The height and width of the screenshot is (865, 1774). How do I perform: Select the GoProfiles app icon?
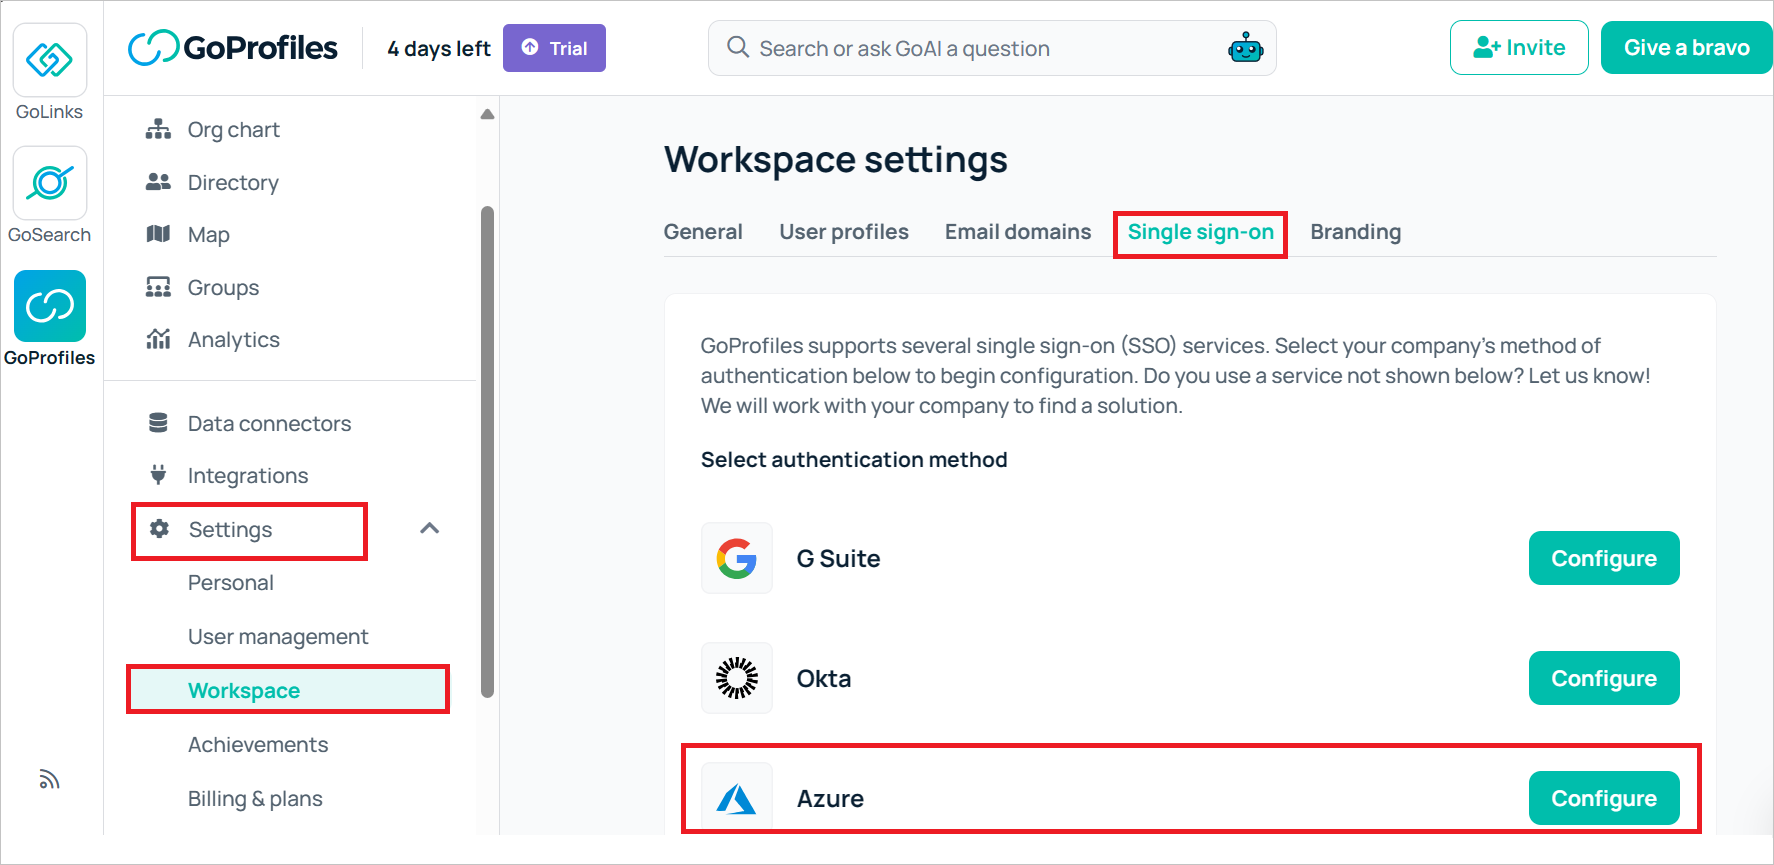point(49,306)
